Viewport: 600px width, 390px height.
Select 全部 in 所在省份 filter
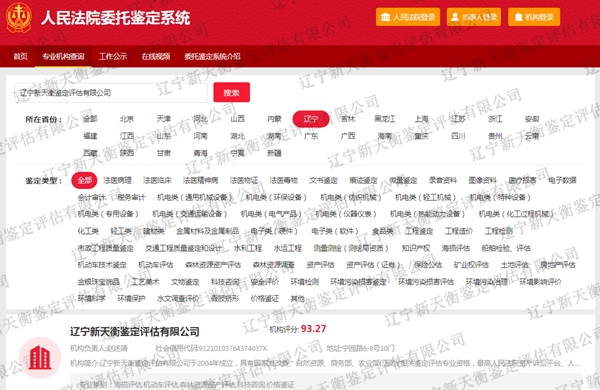coord(90,119)
